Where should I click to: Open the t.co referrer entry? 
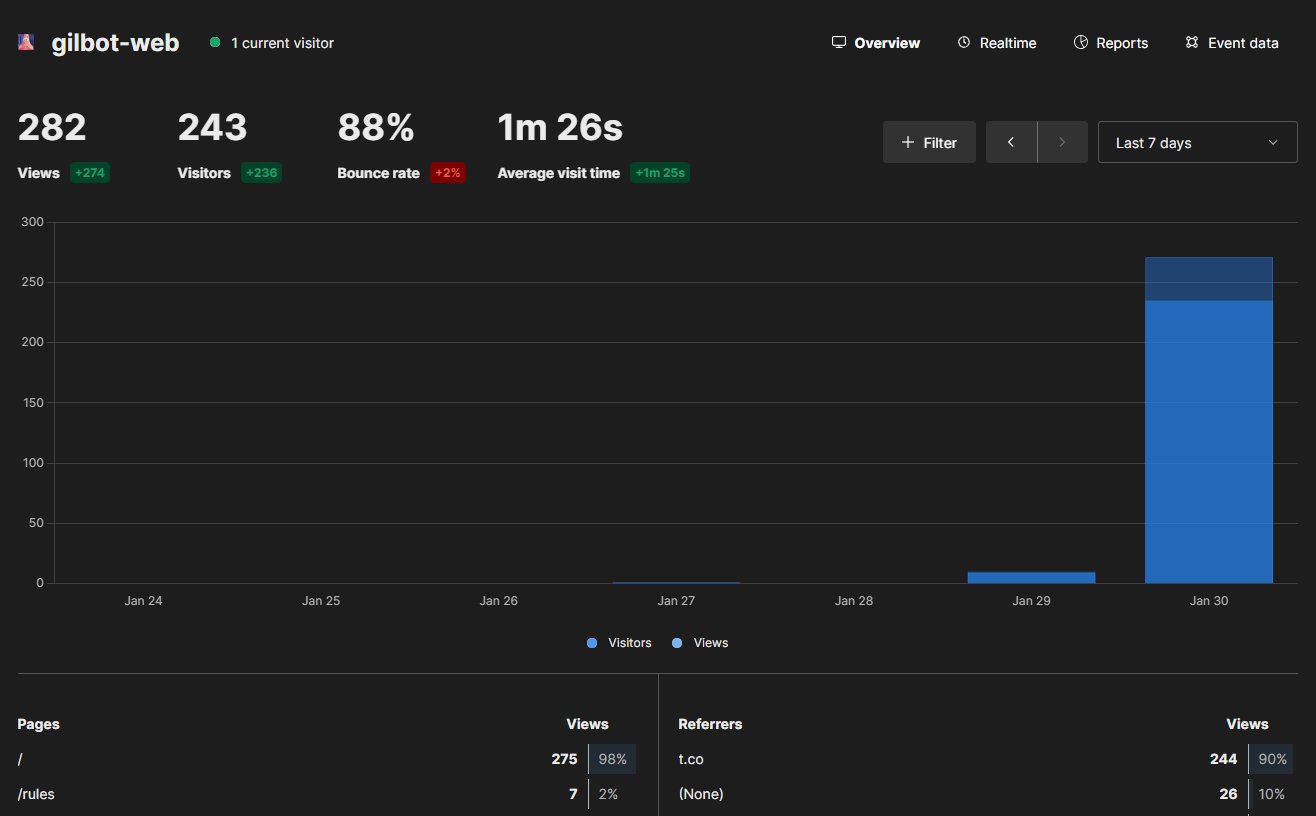691,758
